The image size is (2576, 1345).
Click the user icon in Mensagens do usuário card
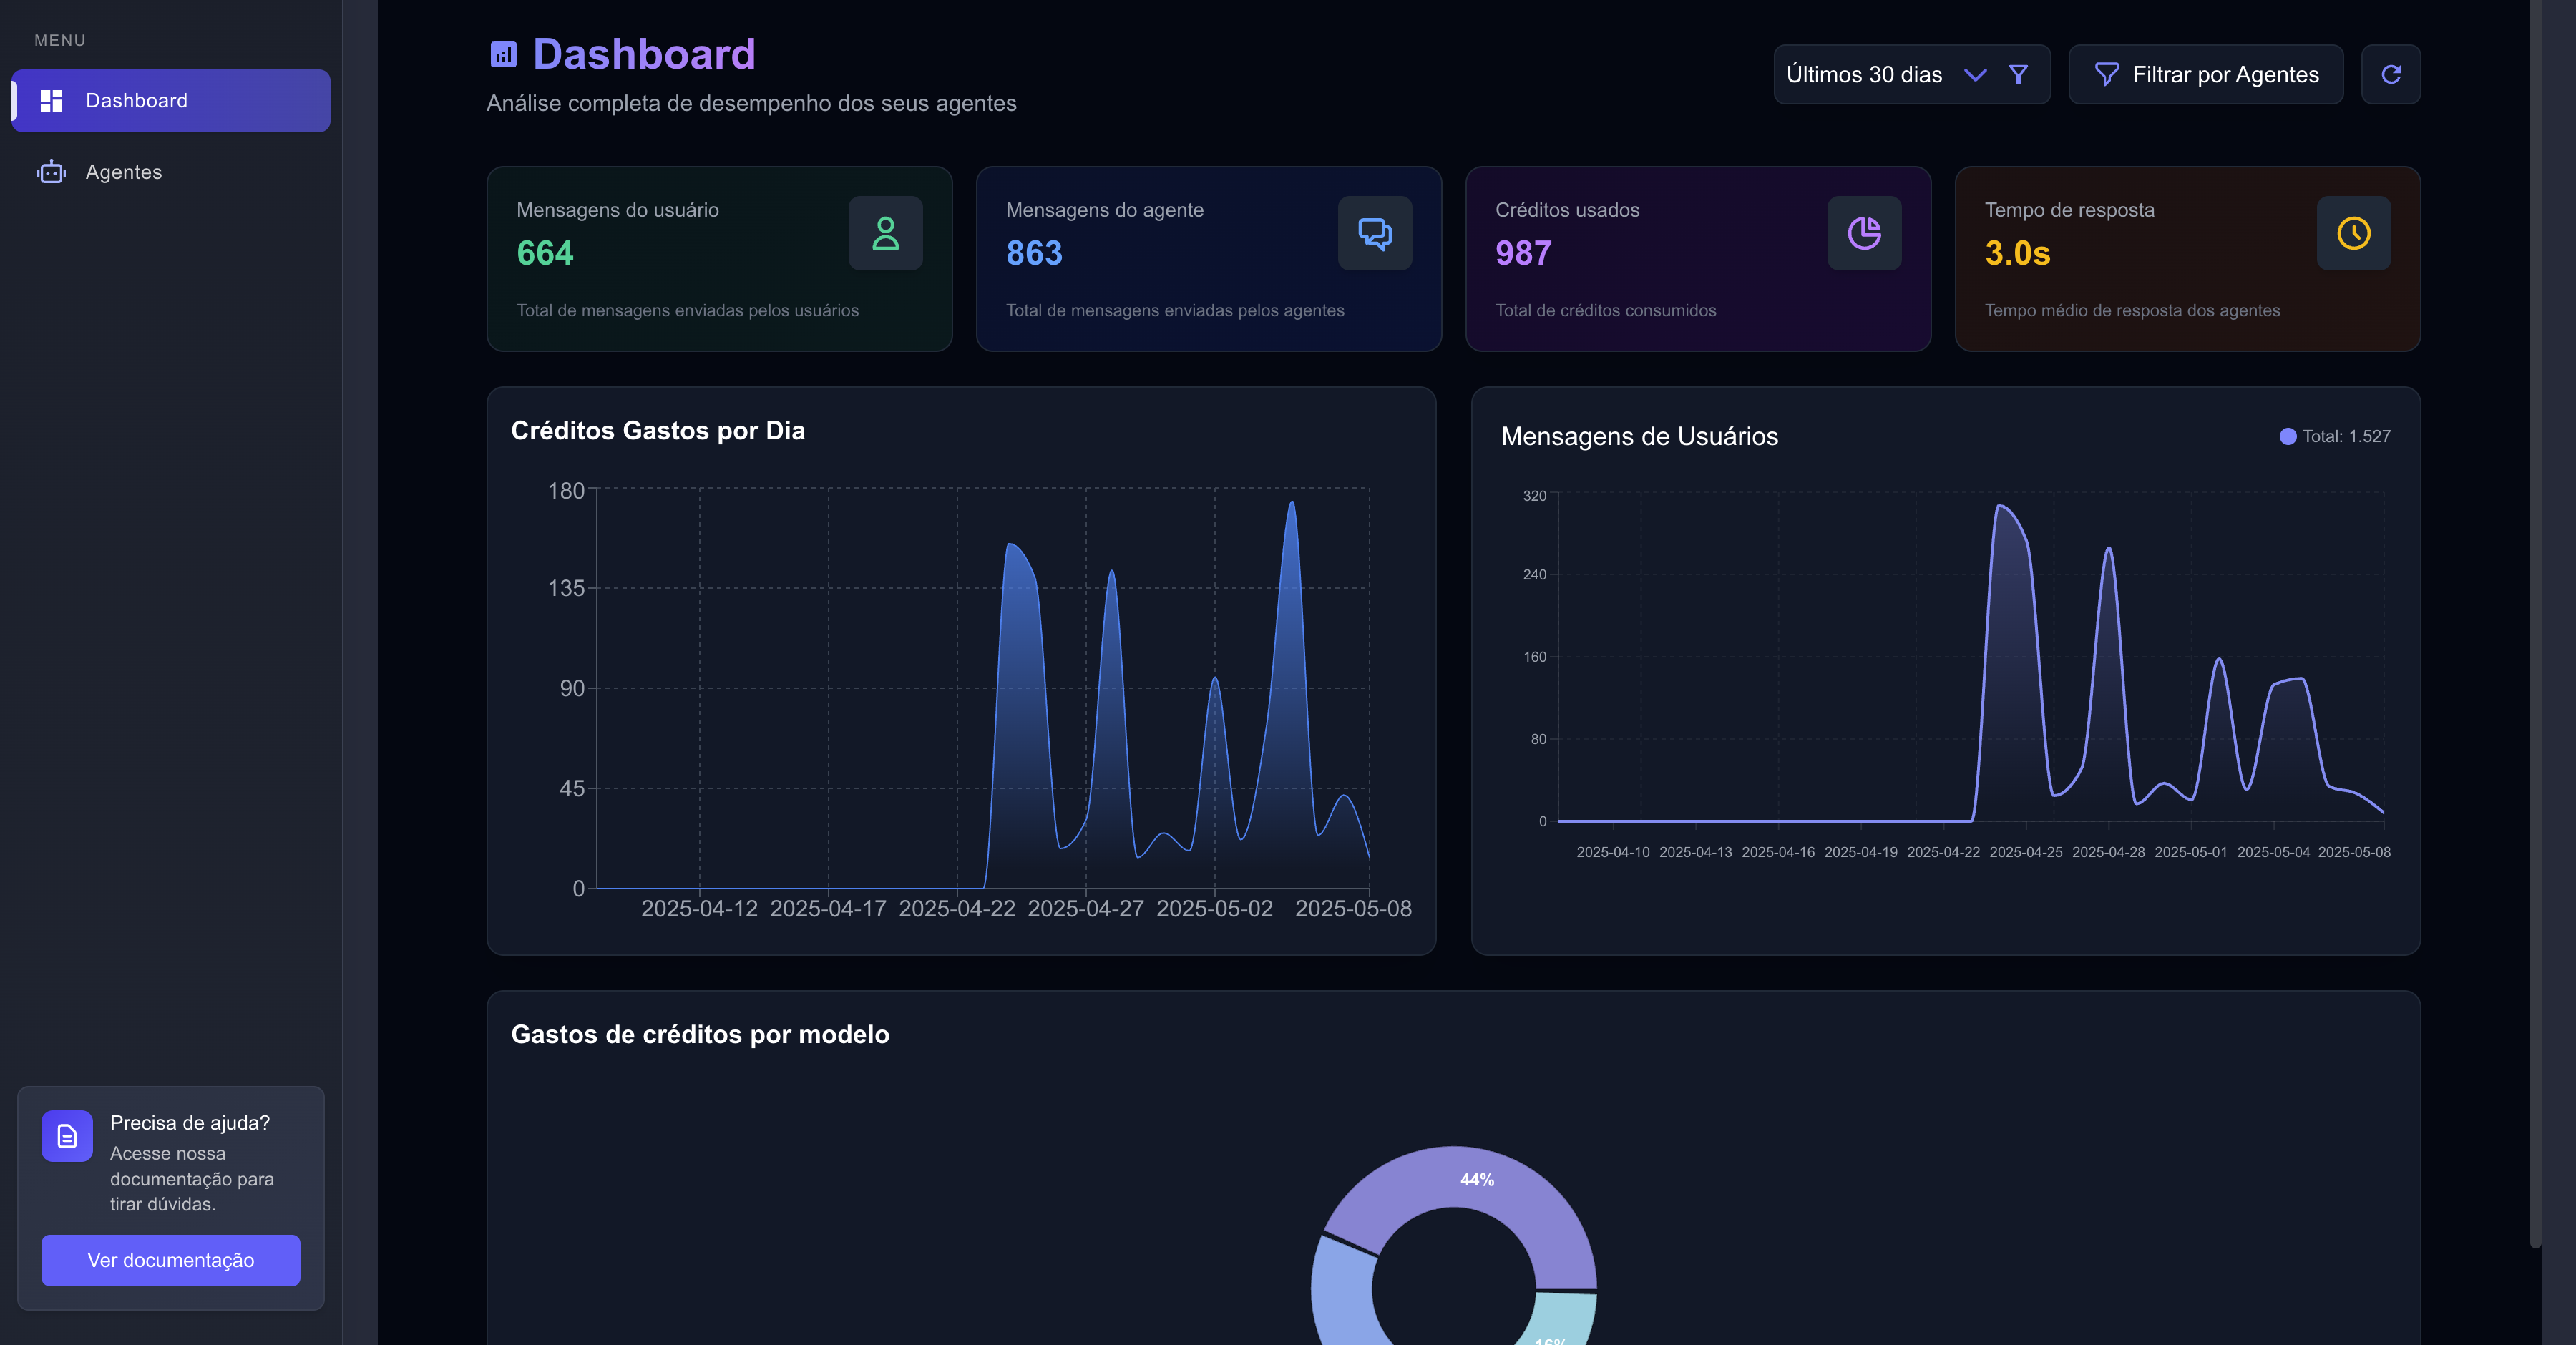click(885, 233)
